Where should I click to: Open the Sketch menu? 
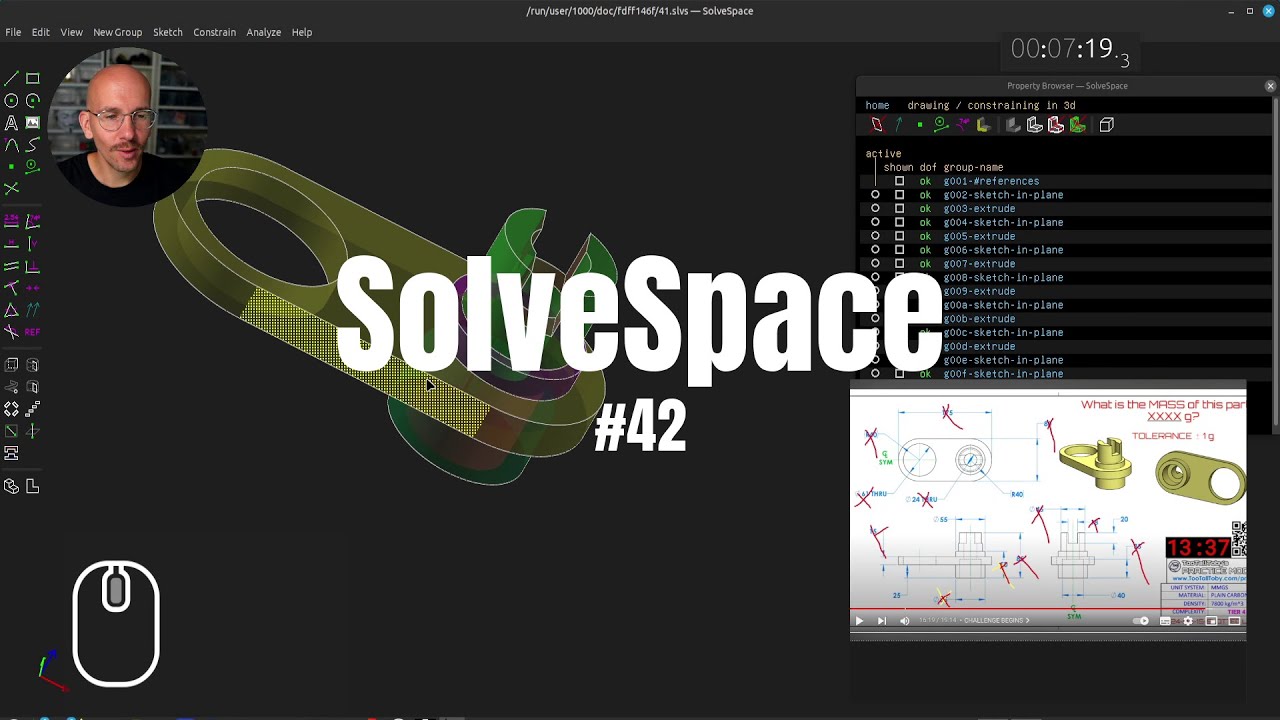167,32
